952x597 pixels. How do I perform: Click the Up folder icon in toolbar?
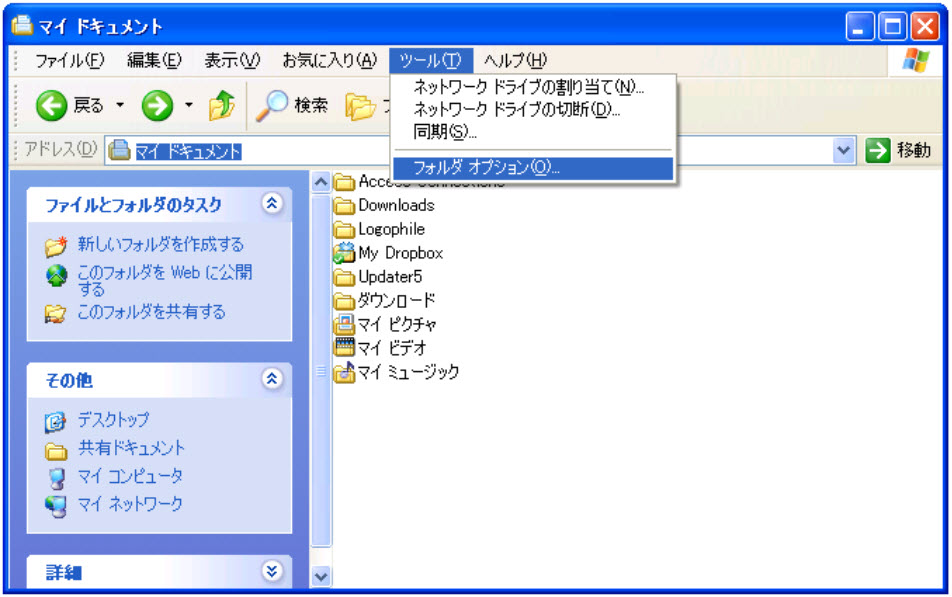pyautogui.click(x=221, y=105)
